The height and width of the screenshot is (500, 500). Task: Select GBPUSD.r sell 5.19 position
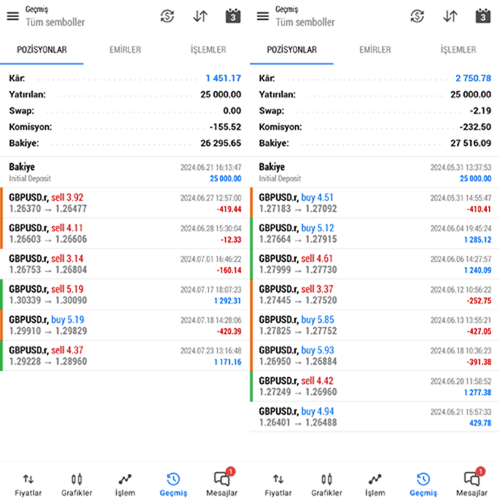[125, 295]
